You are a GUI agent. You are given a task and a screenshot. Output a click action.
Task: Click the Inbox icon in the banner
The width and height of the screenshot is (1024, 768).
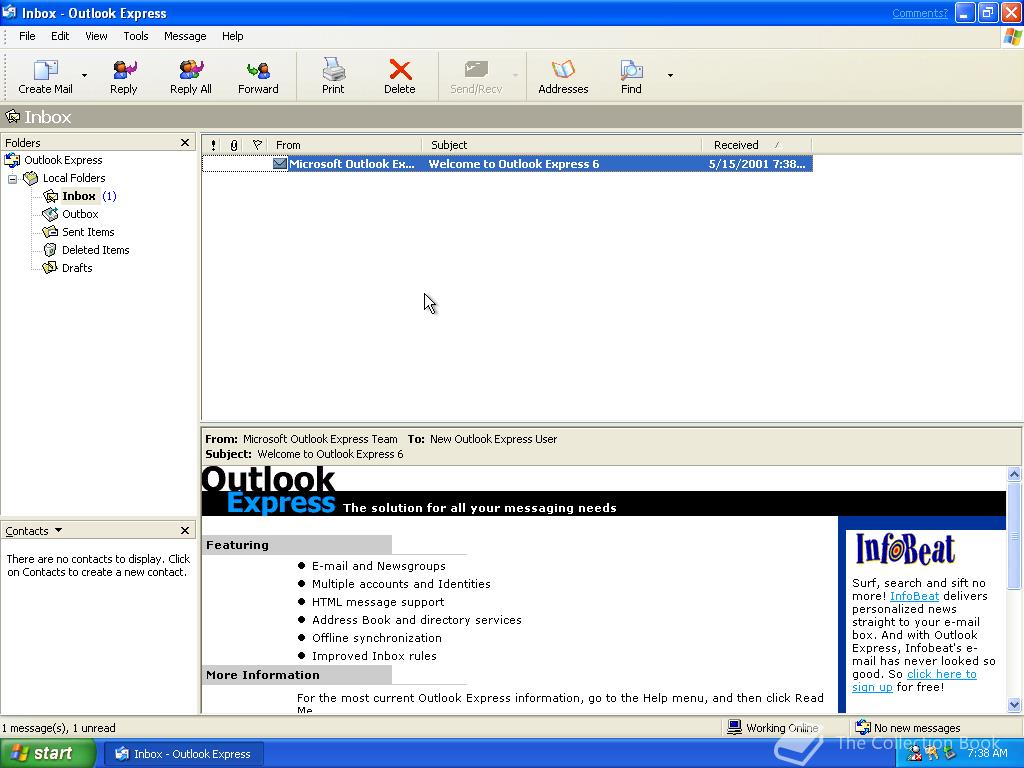click(12, 117)
